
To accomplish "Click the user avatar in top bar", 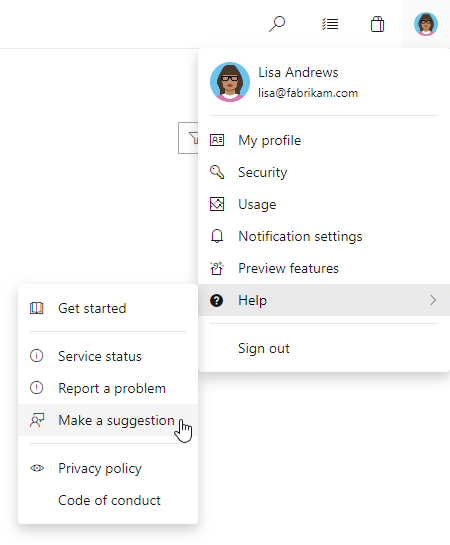I will click(426, 24).
